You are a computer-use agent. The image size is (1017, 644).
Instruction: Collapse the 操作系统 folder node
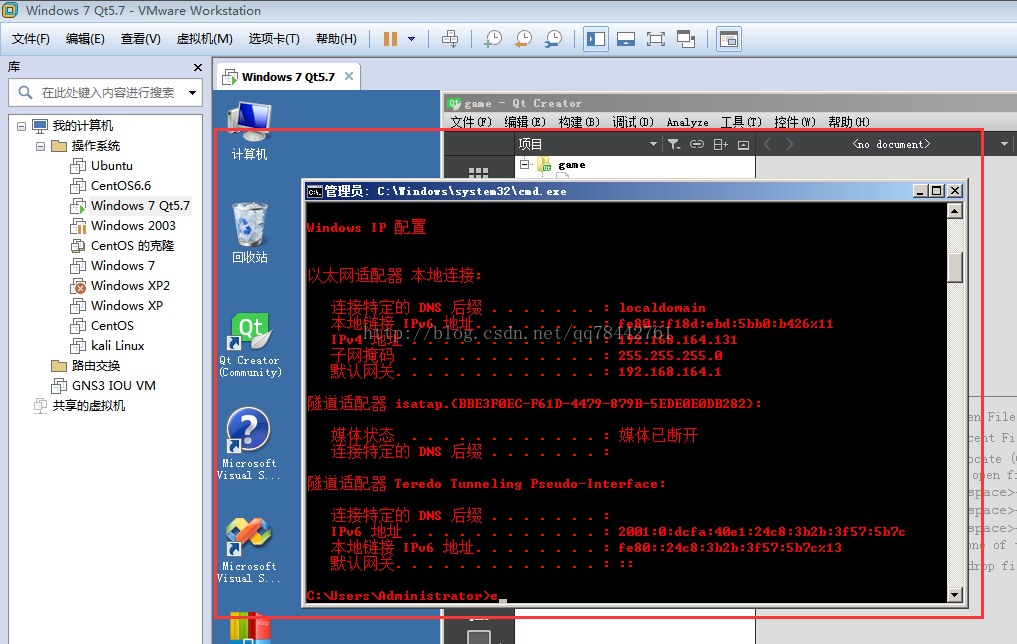[40, 146]
